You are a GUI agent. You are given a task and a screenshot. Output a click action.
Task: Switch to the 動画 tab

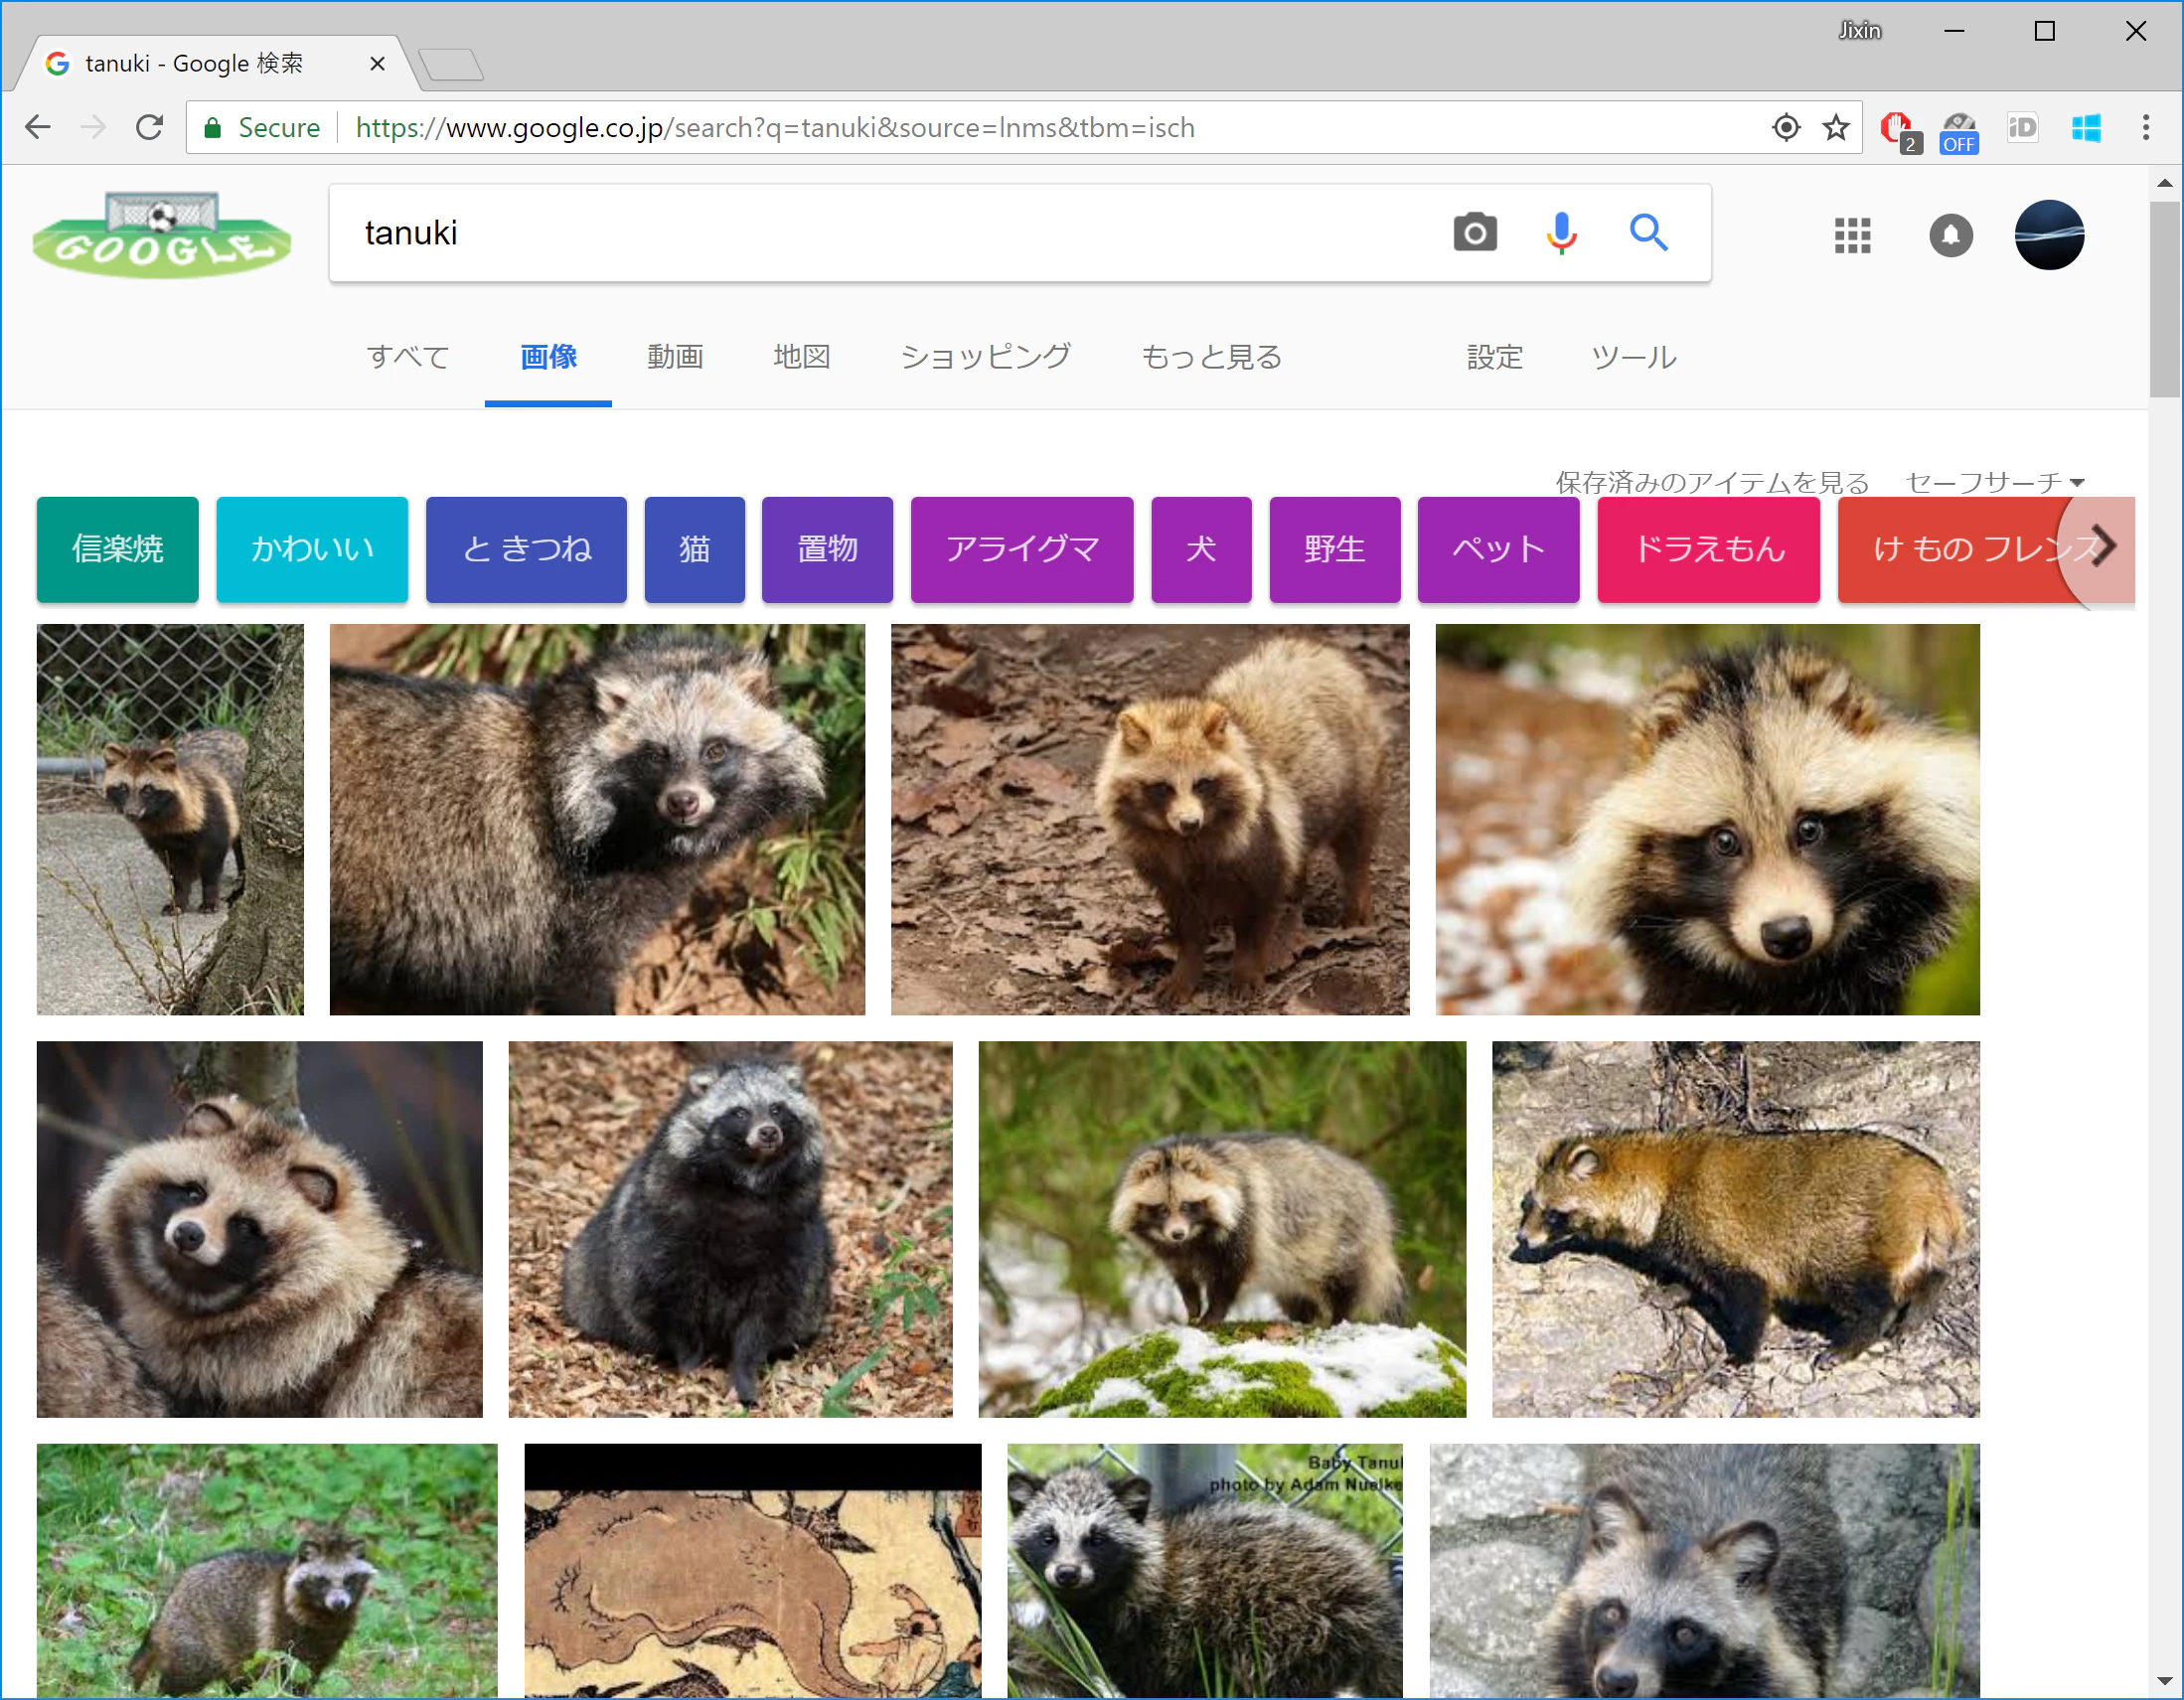point(675,357)
